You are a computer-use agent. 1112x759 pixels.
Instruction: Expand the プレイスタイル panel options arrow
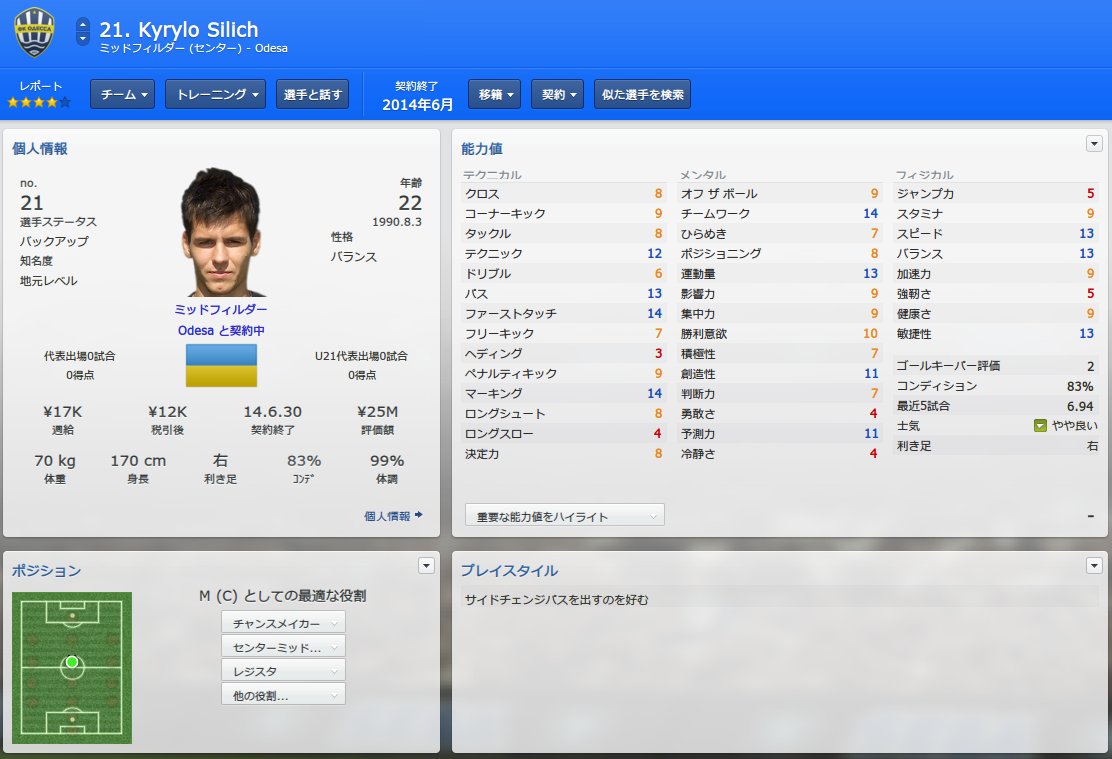pyautogui.click(x=1094, y=565)
